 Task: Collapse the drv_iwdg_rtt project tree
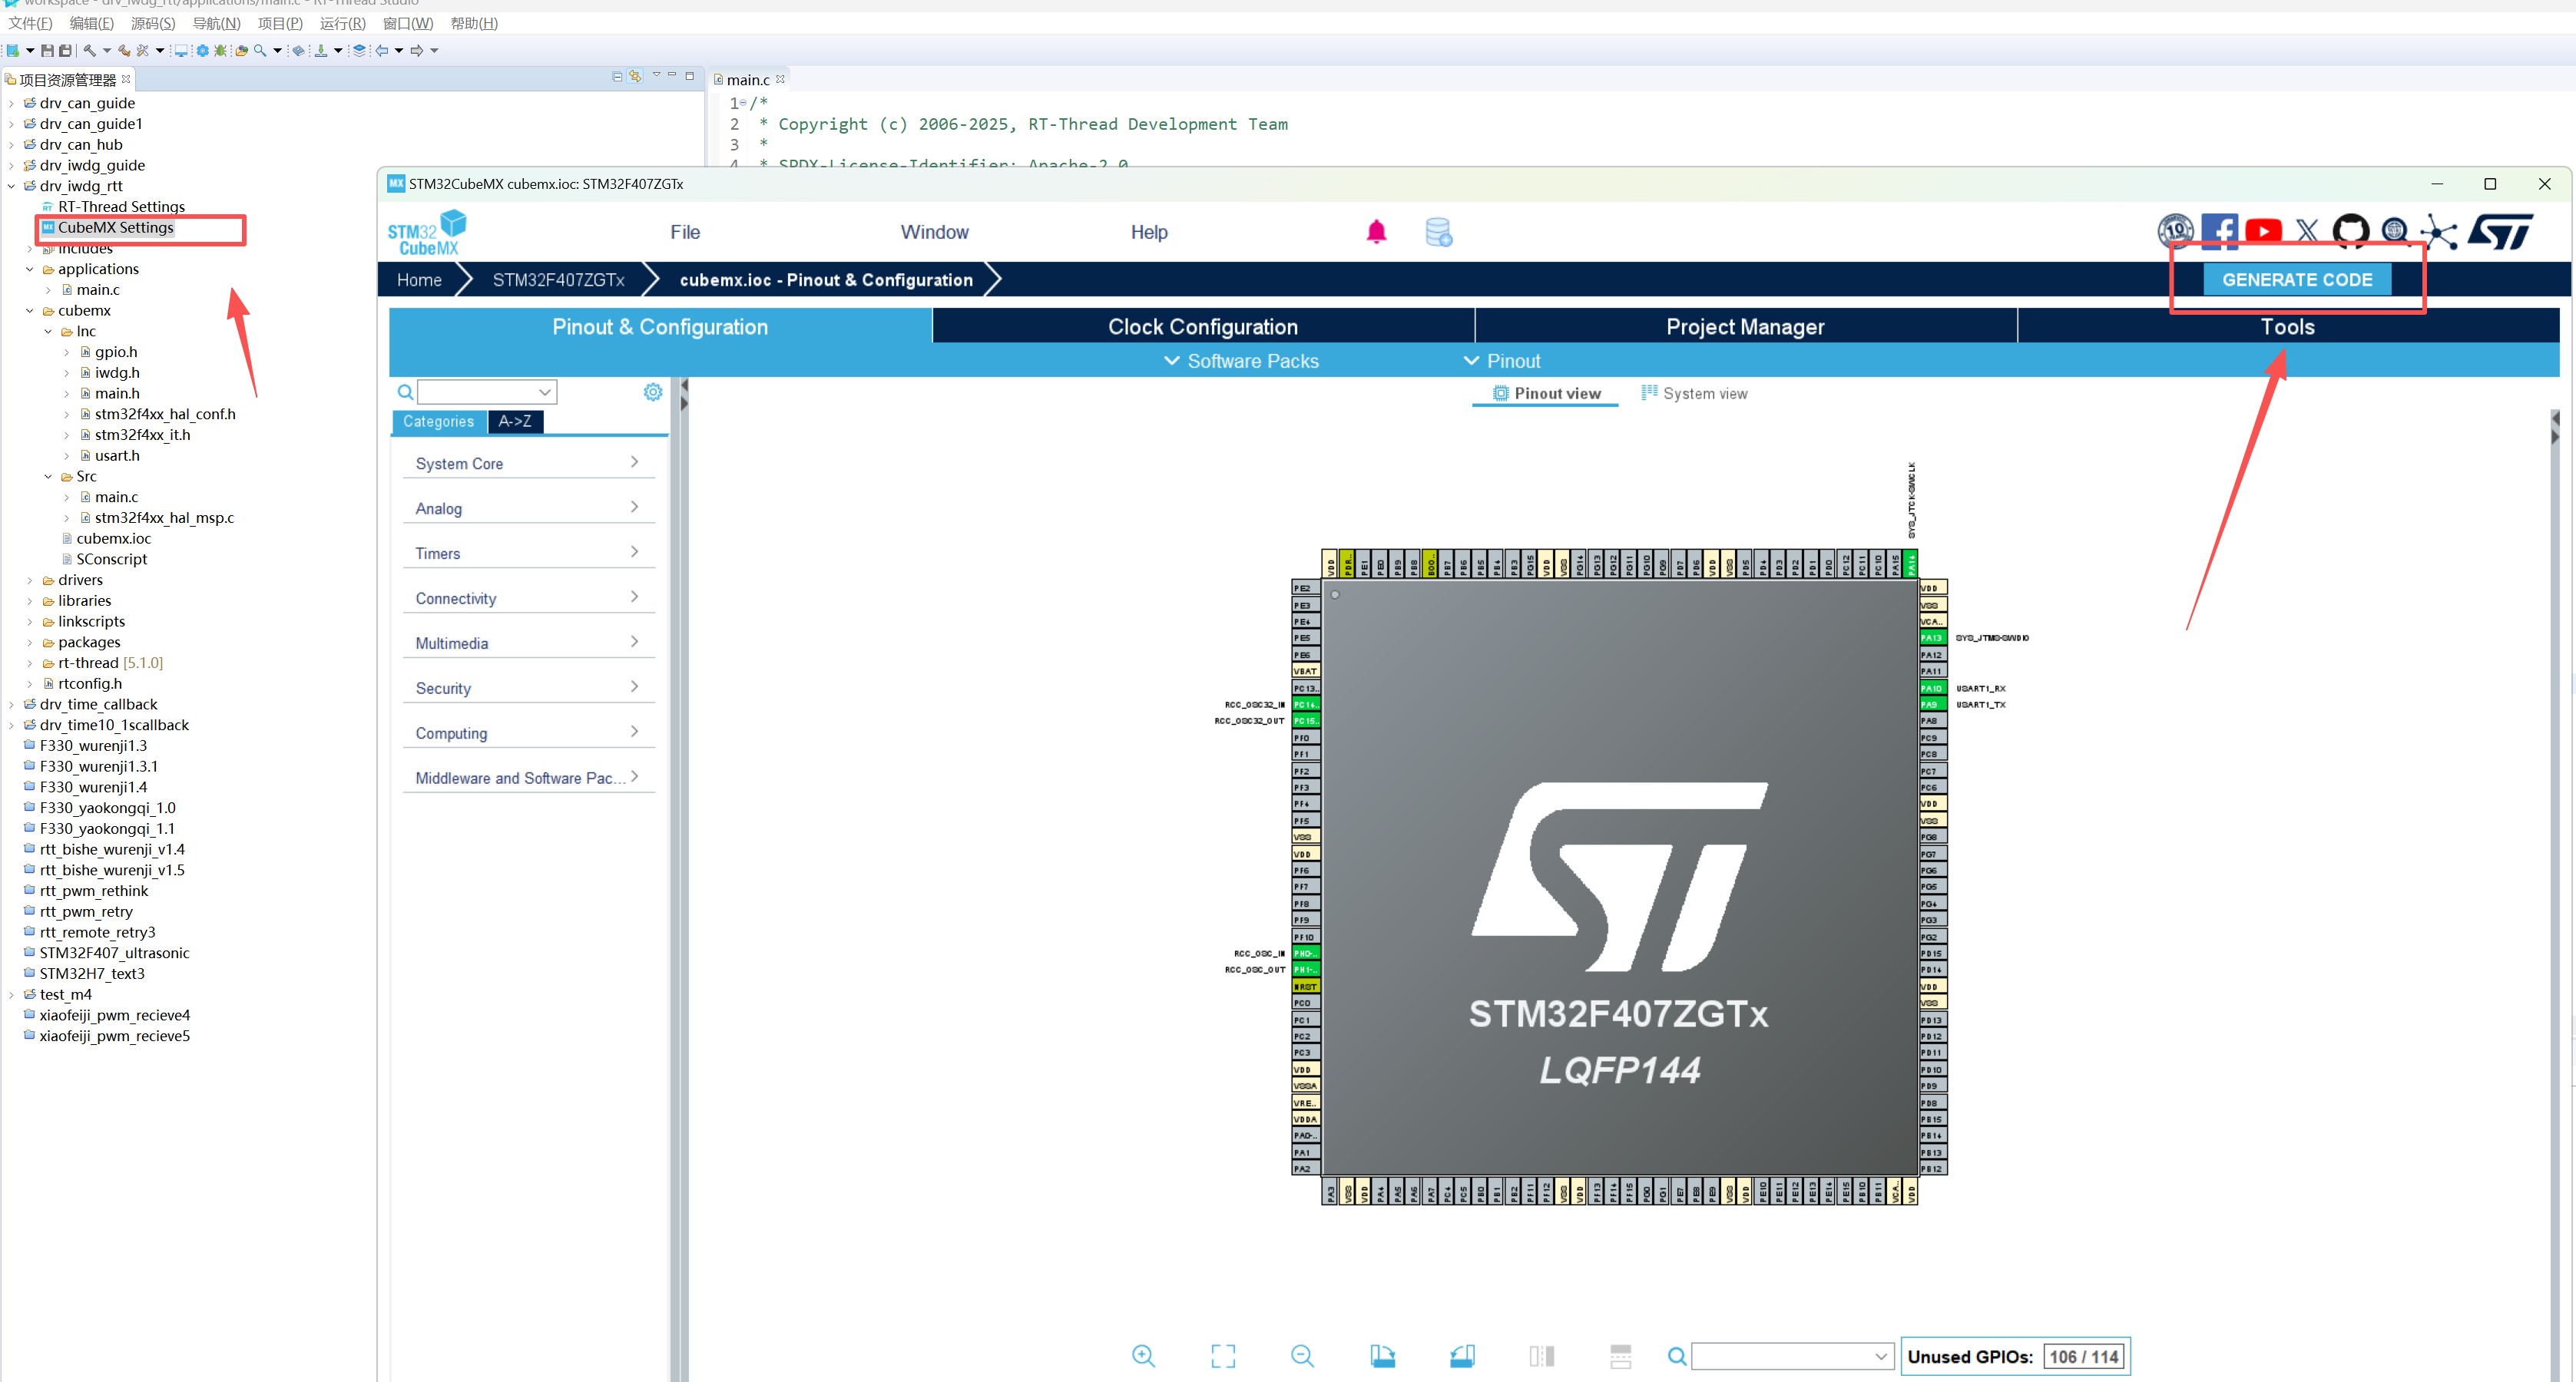pos(11,186)
